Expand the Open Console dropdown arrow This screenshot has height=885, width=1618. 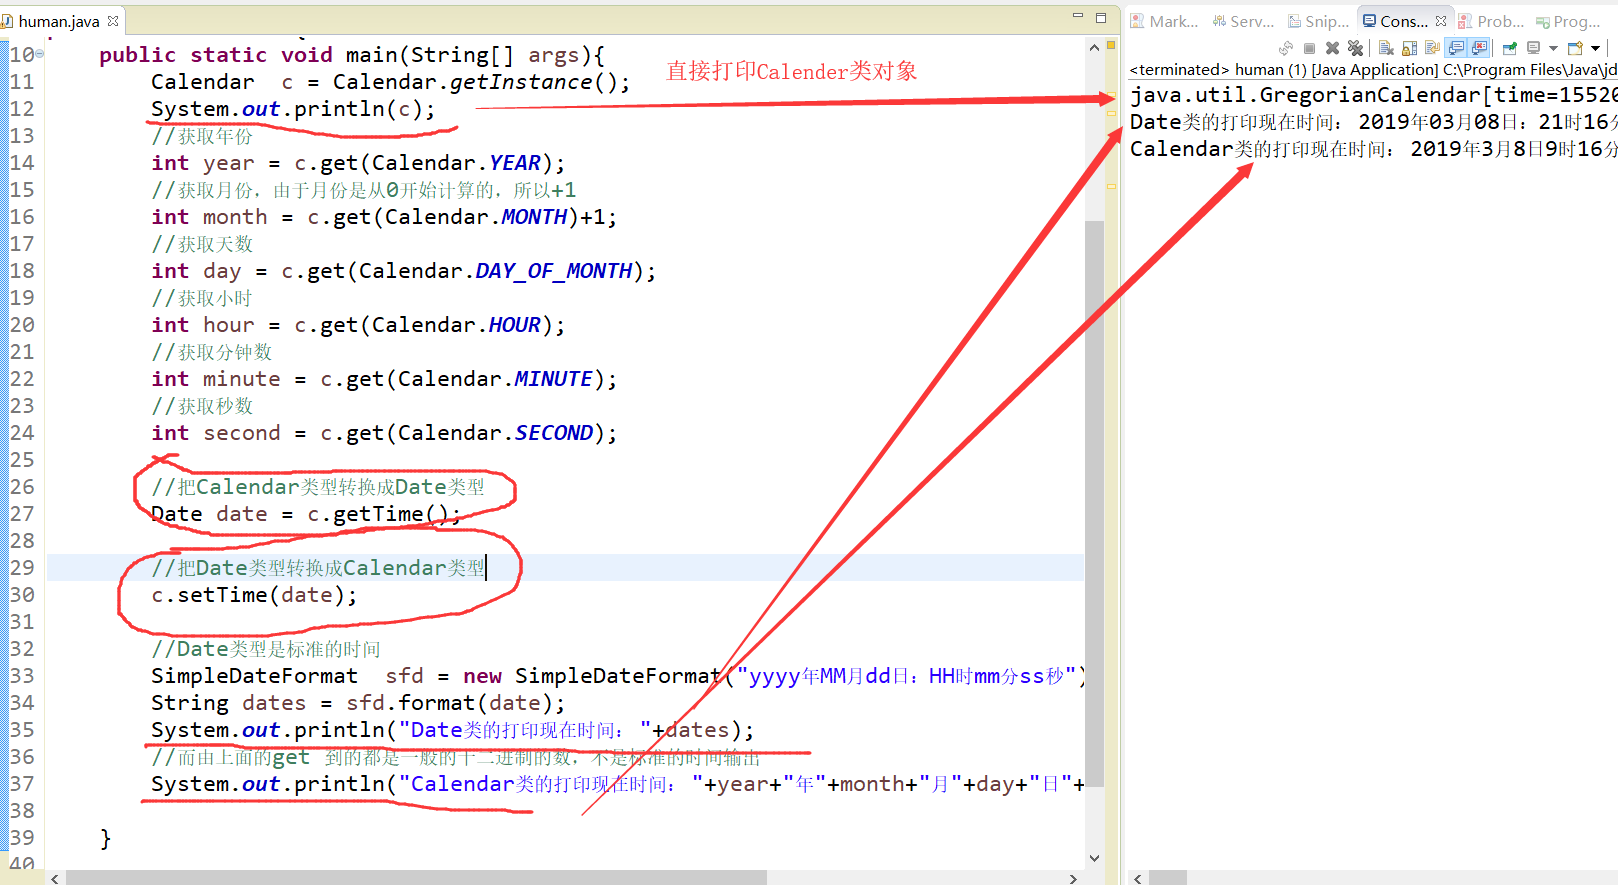click(x=1595, y=48)
